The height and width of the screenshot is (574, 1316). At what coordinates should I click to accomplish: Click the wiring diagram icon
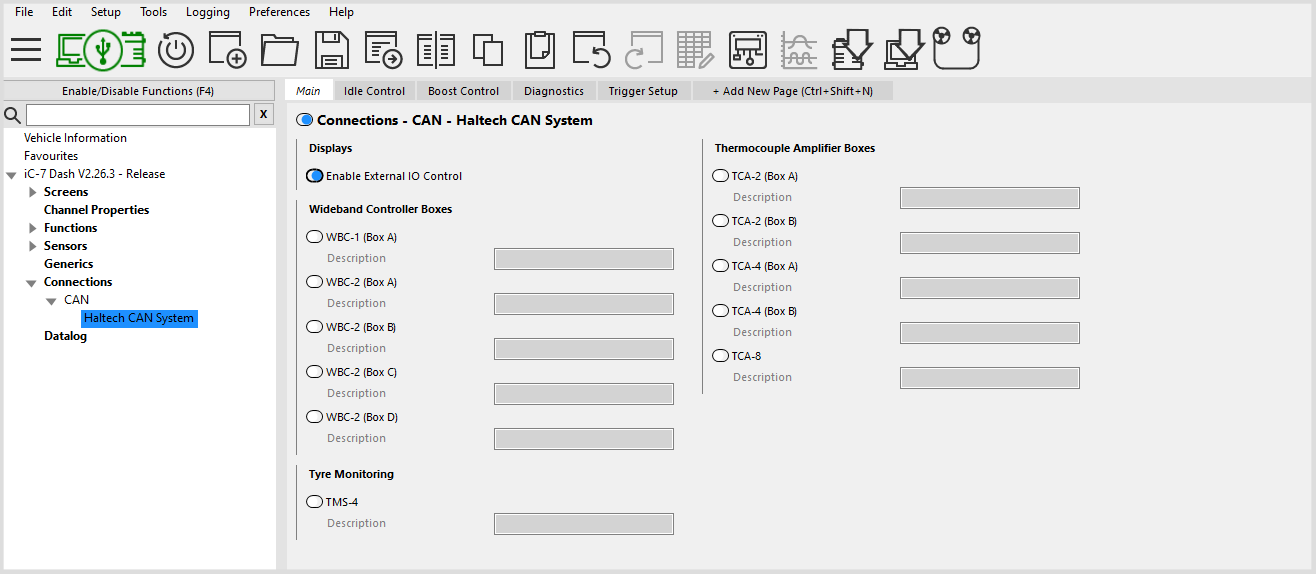coord(747,49)
